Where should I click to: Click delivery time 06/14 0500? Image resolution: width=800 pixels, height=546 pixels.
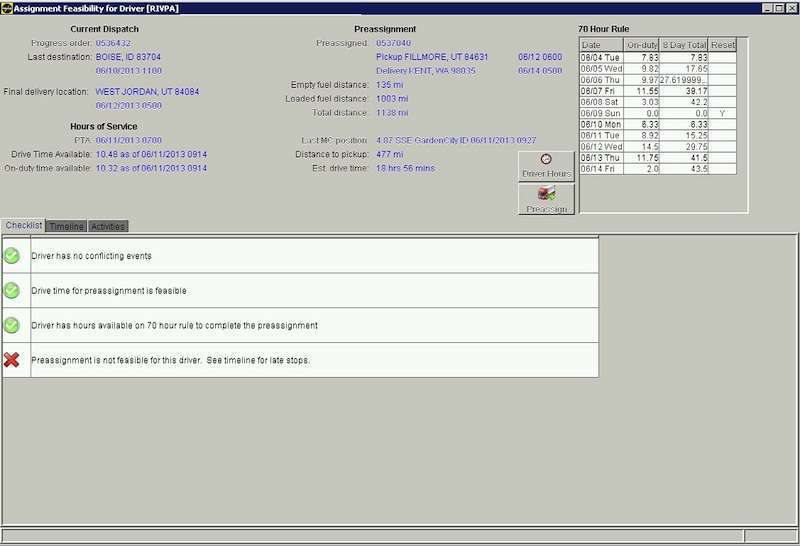pyautogui.click(x=540, y=71)
